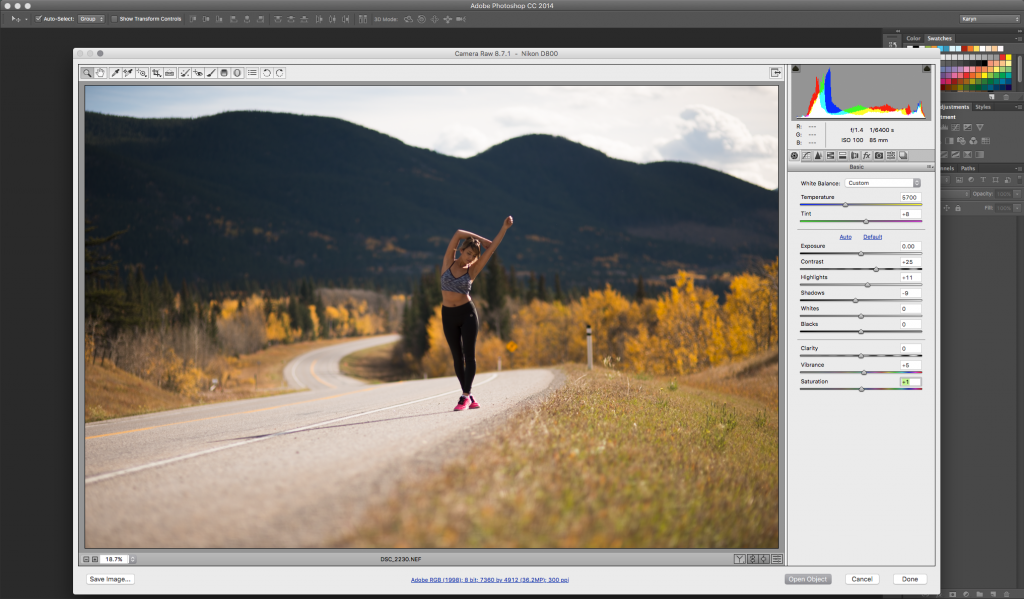
Task: Select the Straighten tool
Action: click(170, 73)
